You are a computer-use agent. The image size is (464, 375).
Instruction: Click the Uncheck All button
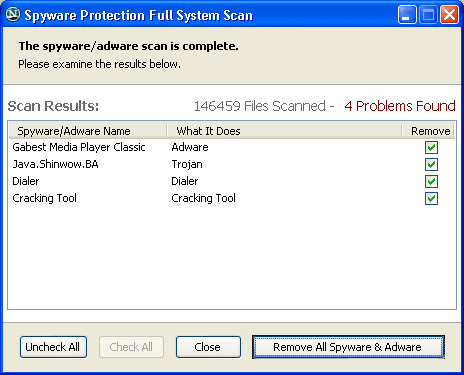(53, 347)
